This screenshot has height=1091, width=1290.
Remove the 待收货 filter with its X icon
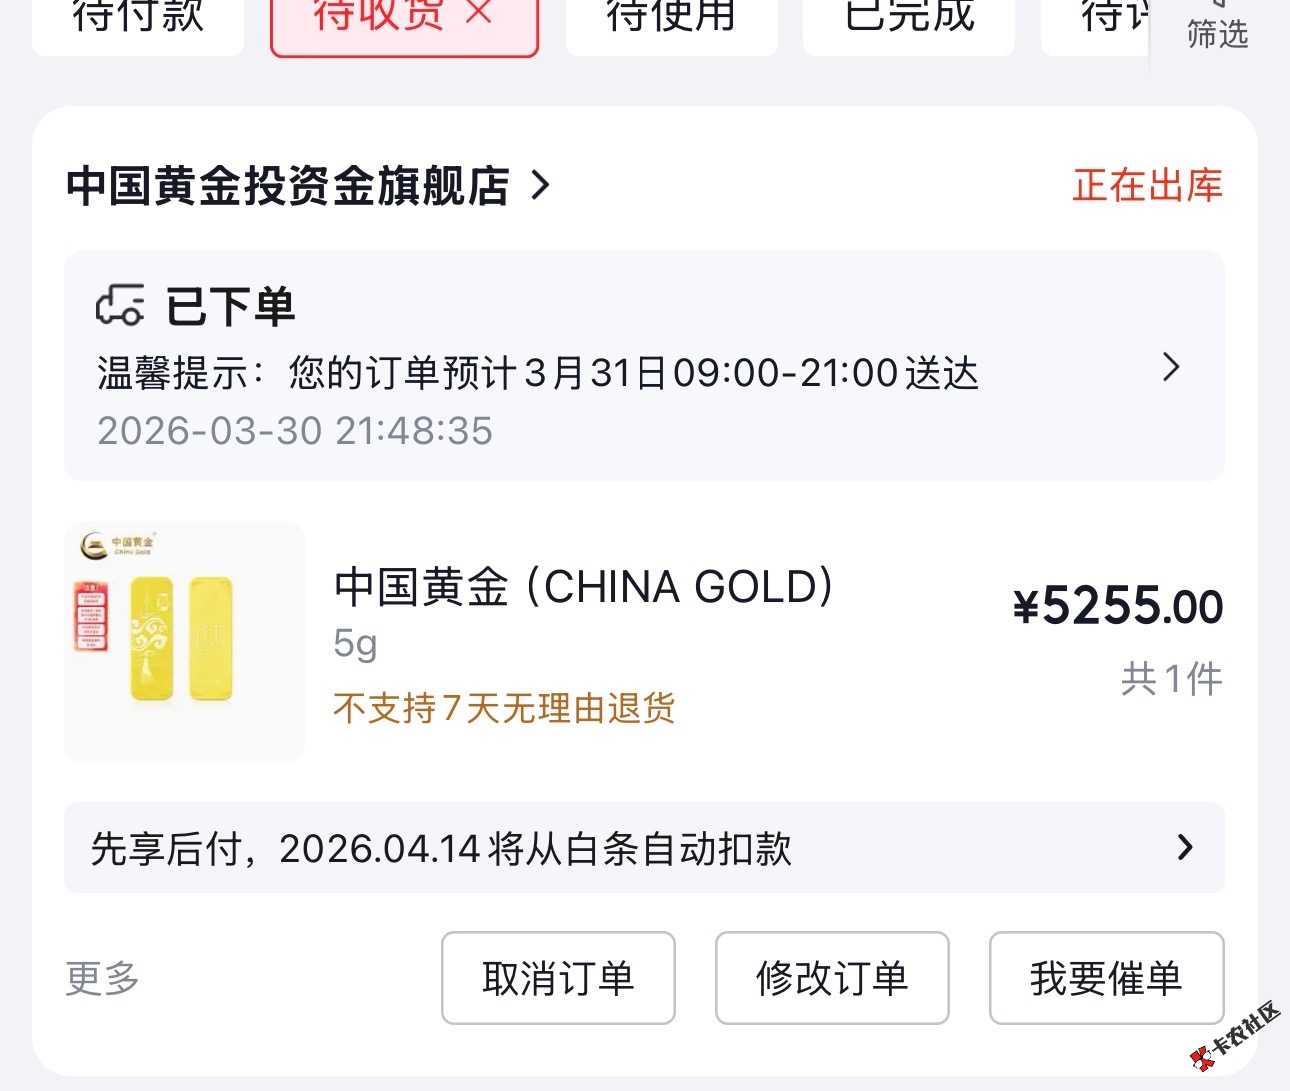[480, 14]
